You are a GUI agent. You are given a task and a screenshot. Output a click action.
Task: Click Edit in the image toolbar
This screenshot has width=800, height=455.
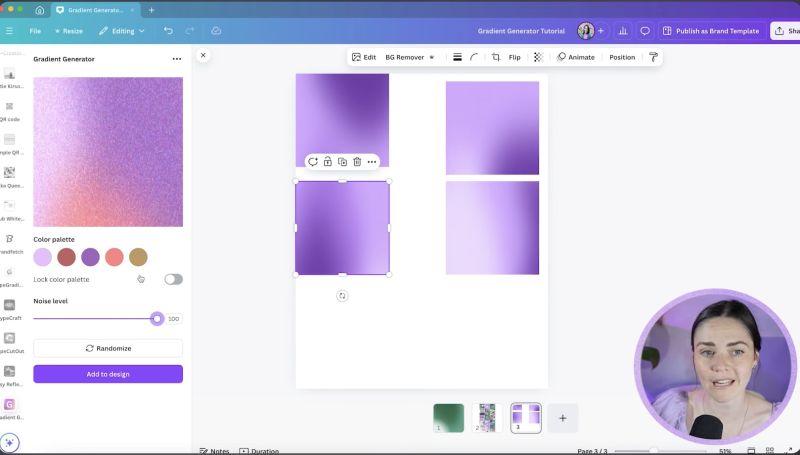click(364, 57)
